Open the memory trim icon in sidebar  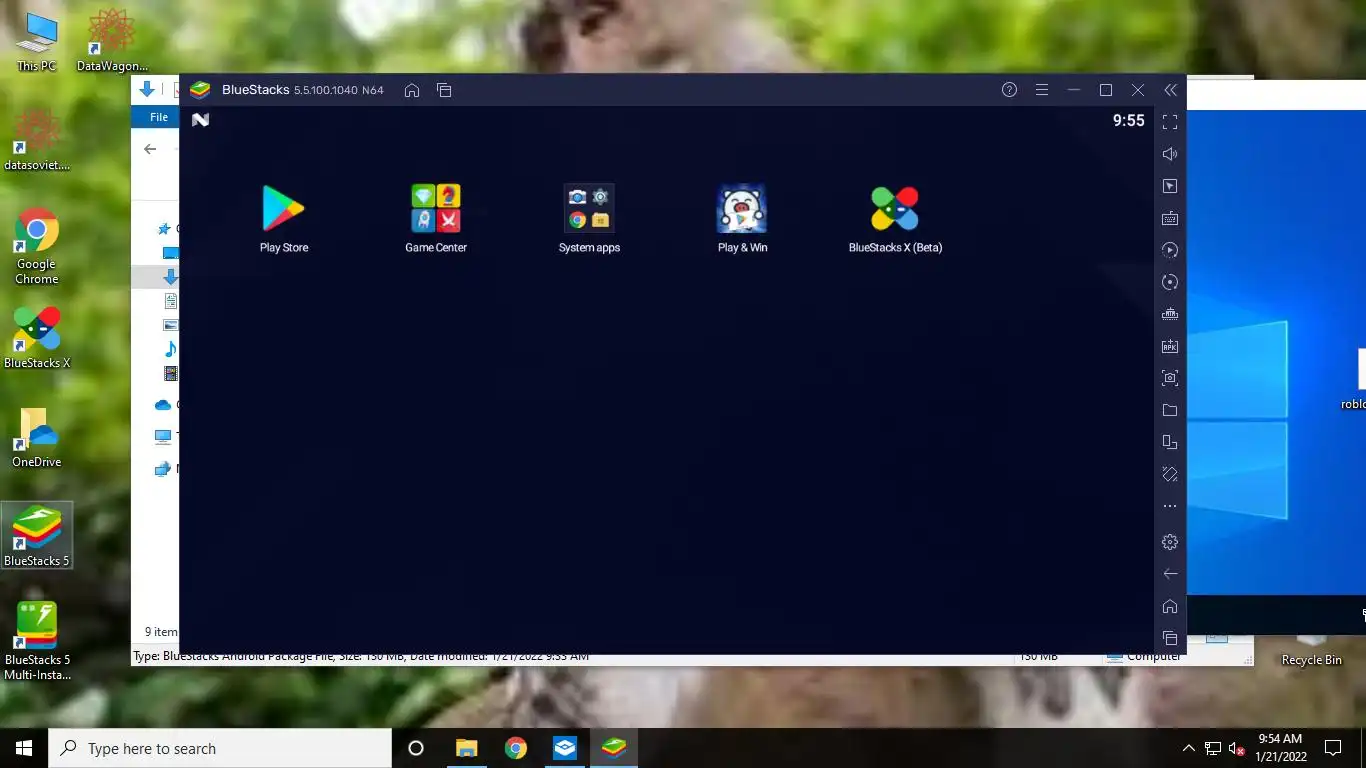pyautogui.click(x=1170, y=314)
